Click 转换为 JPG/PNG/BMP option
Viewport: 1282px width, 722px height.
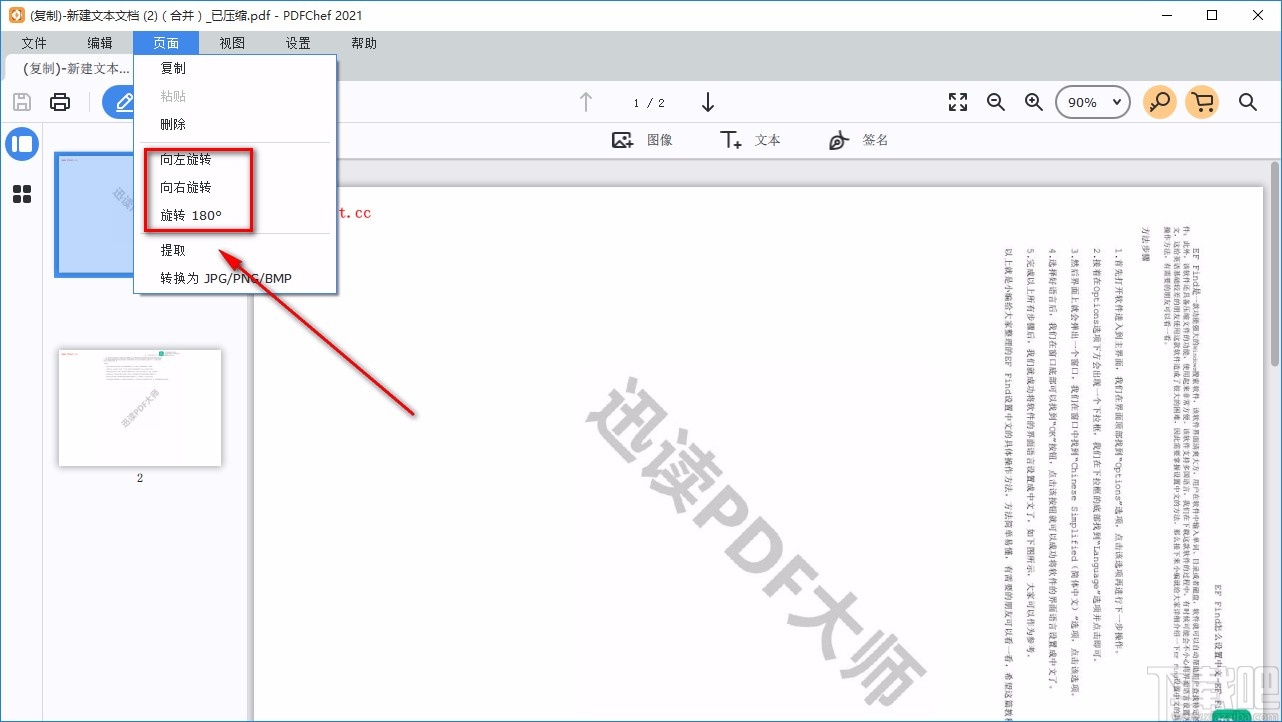click(224, 278)
